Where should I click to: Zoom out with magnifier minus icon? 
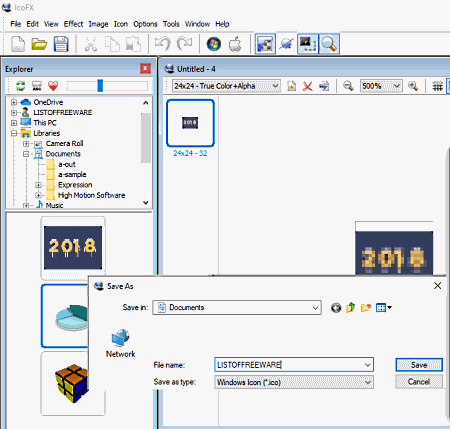pyautogui.click(x=348, y=86)
